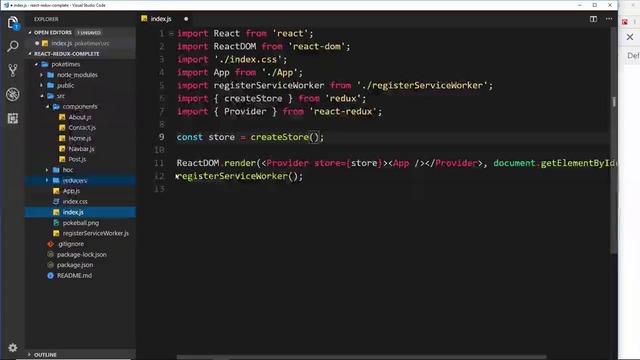The height and width of the screenshot is (360, 640).
Task: Open the Explorer view in activity bar
Action: [13, 23]
